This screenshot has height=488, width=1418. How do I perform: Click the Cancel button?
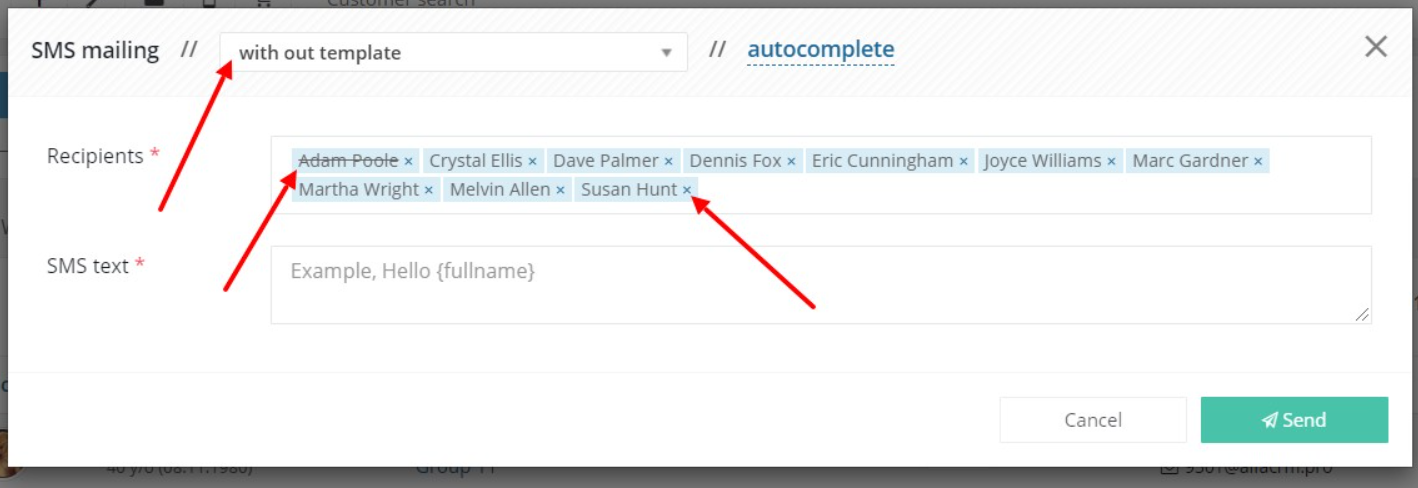[1093, 420]
